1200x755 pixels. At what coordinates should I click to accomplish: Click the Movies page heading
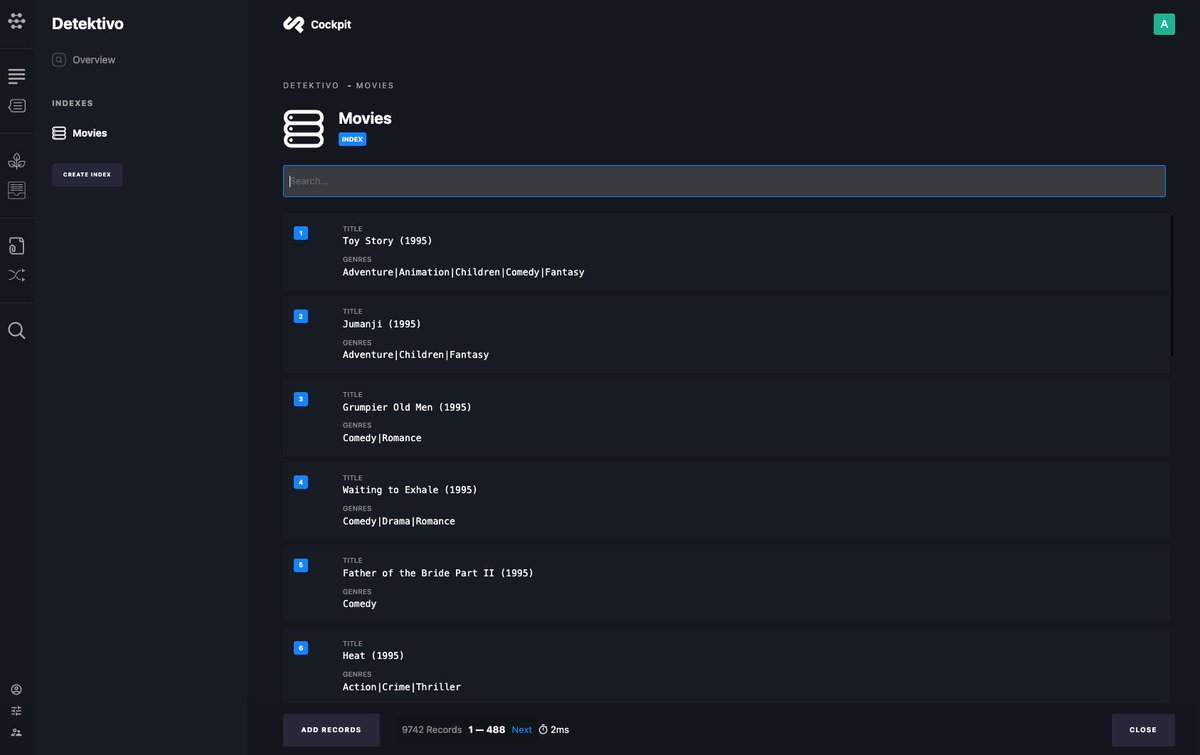(x=365, y=118)
